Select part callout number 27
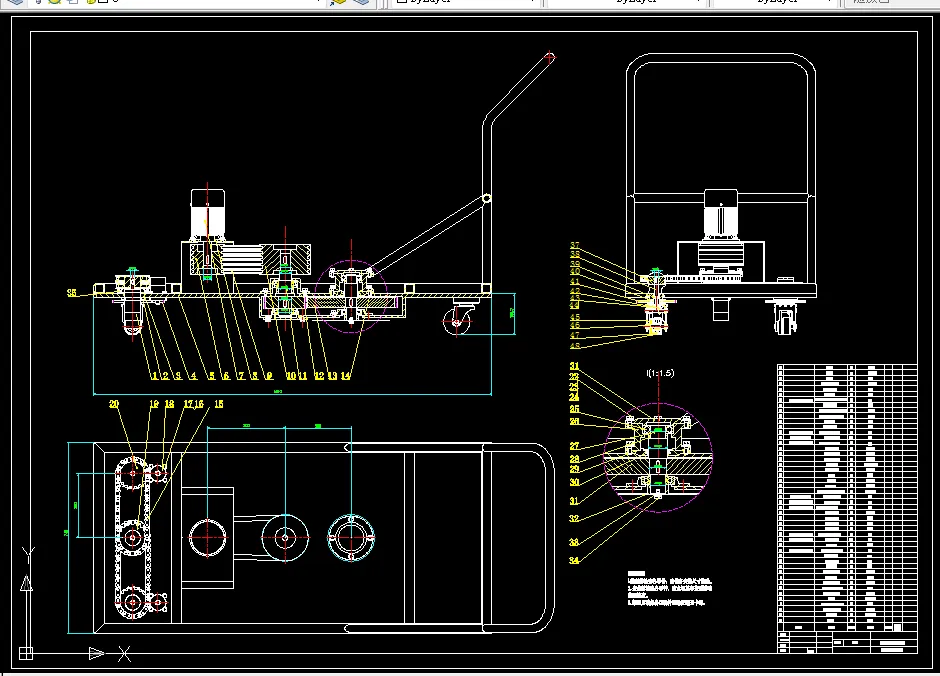This screenshot has height=676, width=940. [574, 446]
